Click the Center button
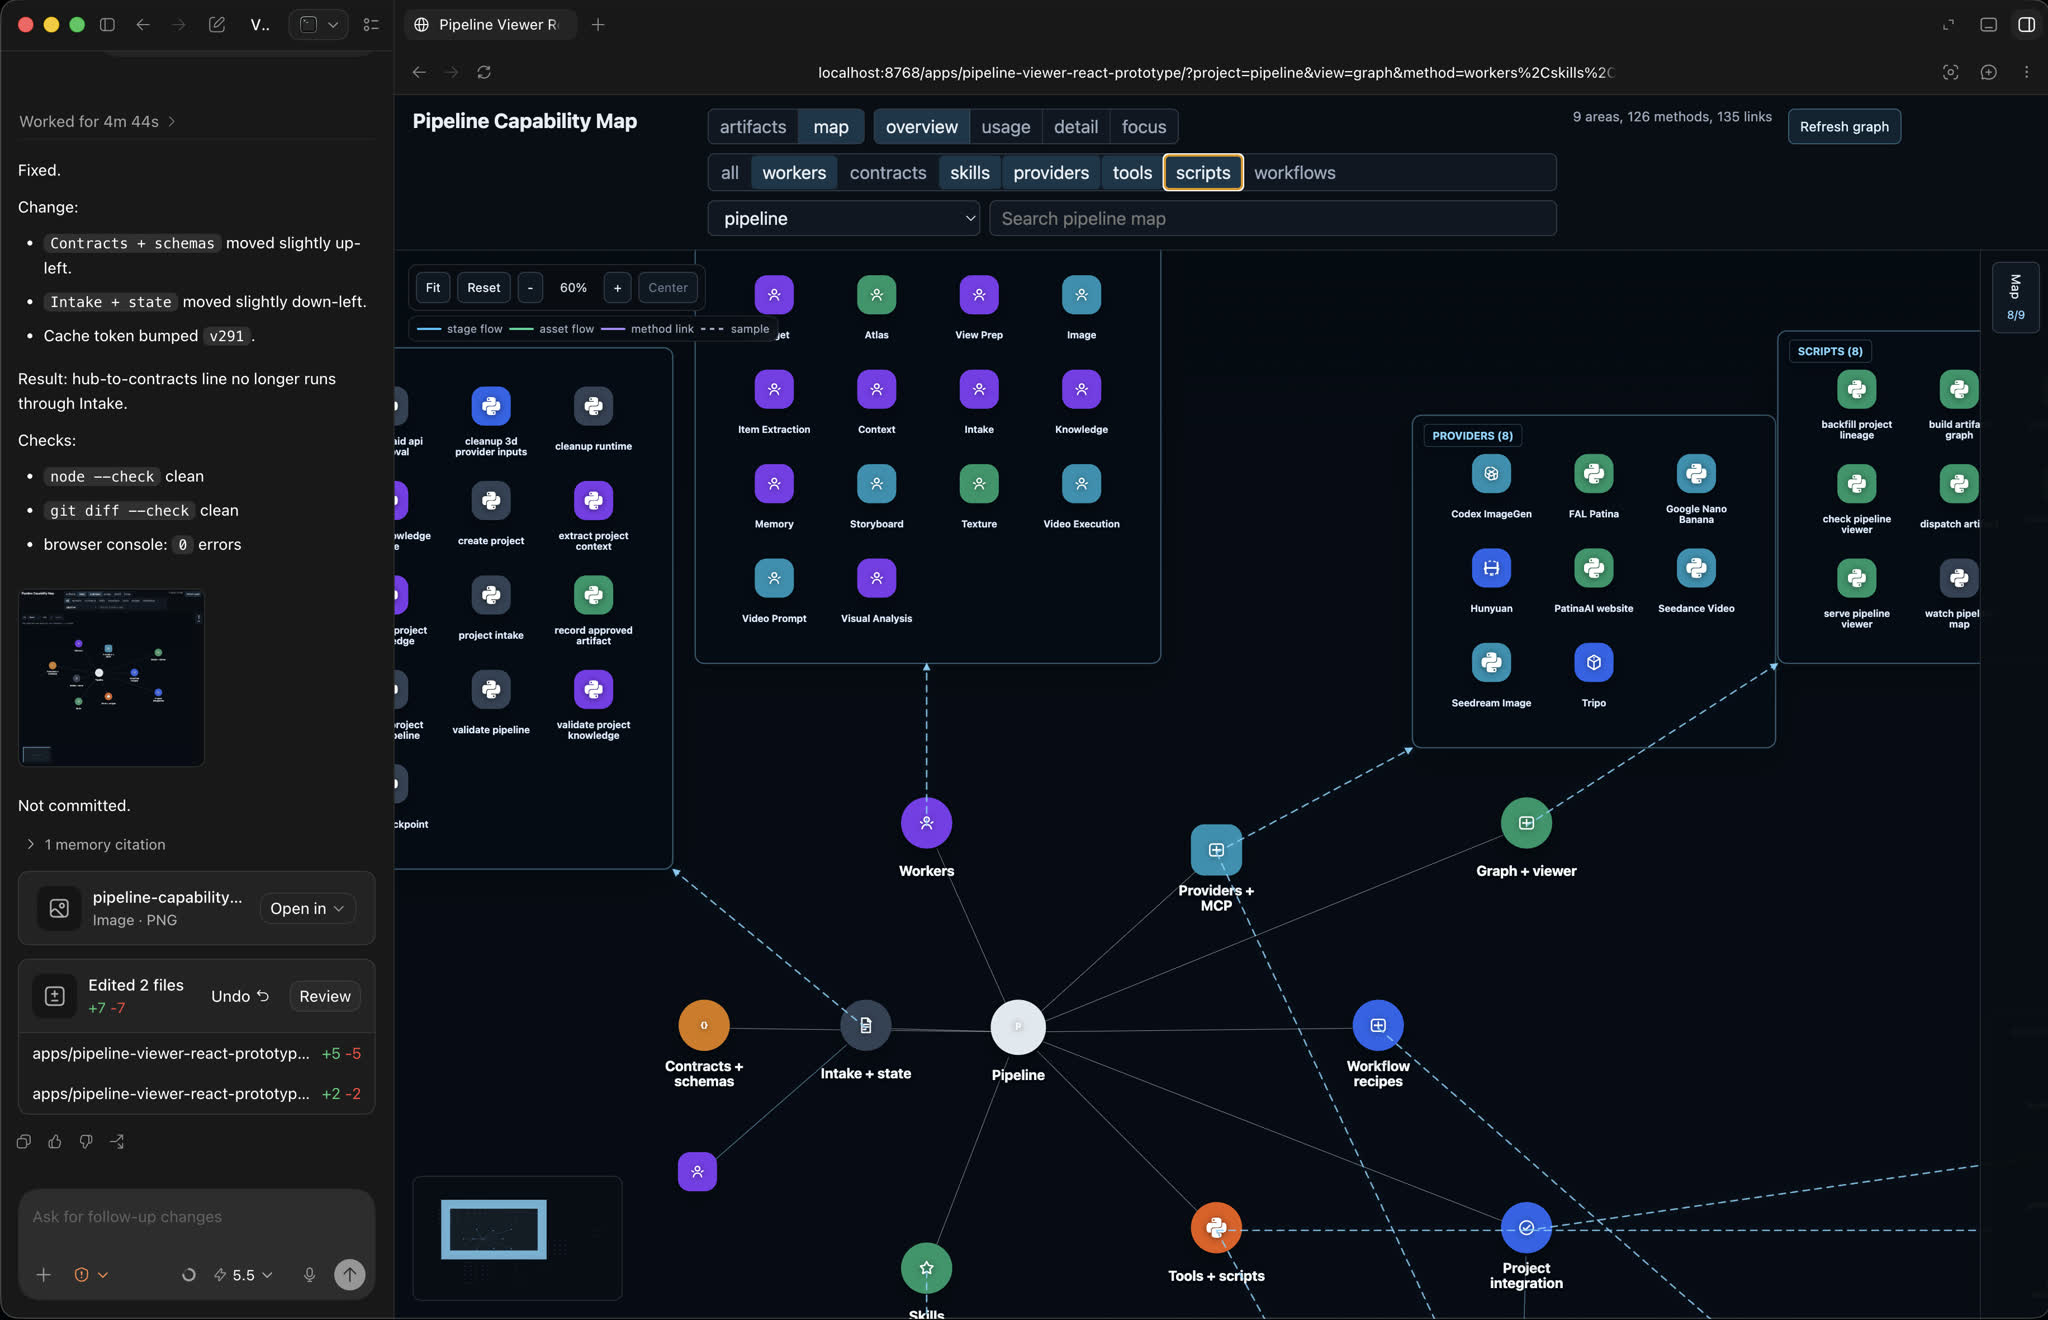Screen dimensions: 2048x1320 point(668,287)
